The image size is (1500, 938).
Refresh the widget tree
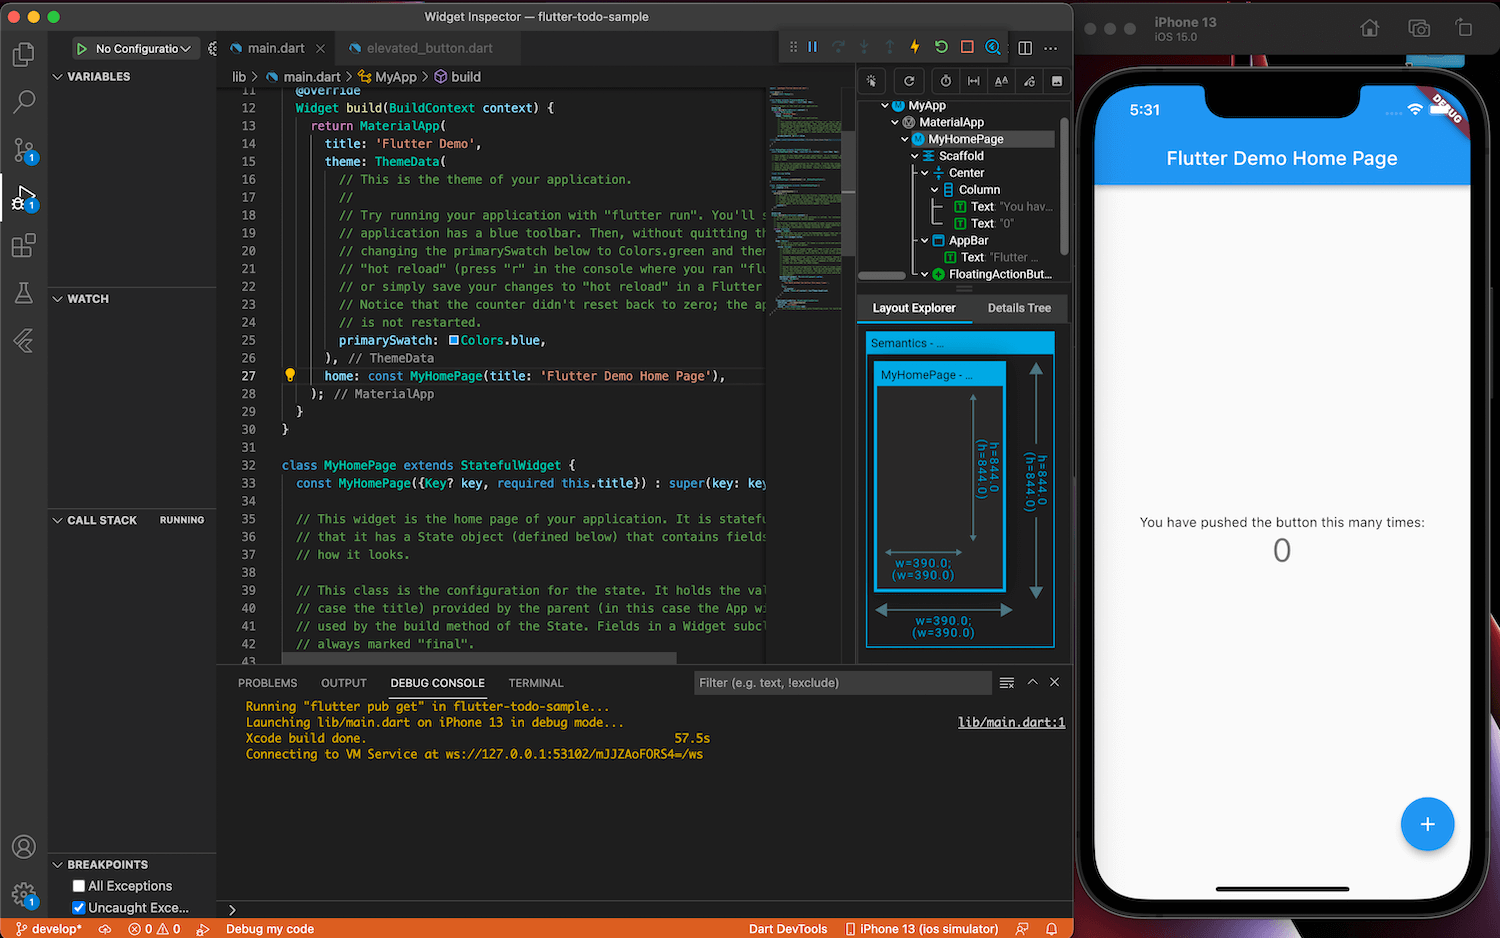909,81
